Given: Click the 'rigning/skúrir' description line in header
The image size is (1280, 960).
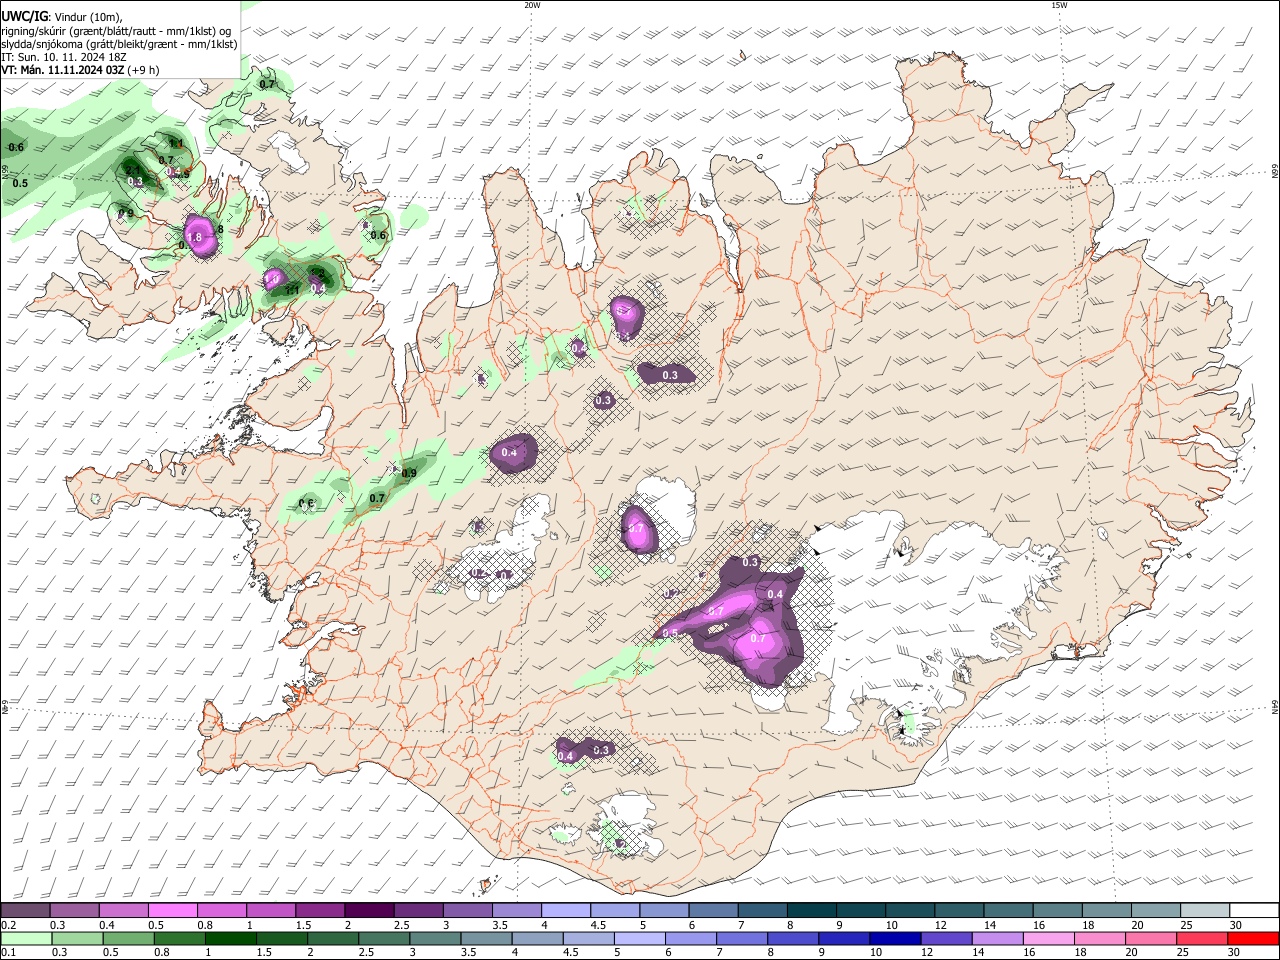Looking at the screenshot, I should pos(117,30).
